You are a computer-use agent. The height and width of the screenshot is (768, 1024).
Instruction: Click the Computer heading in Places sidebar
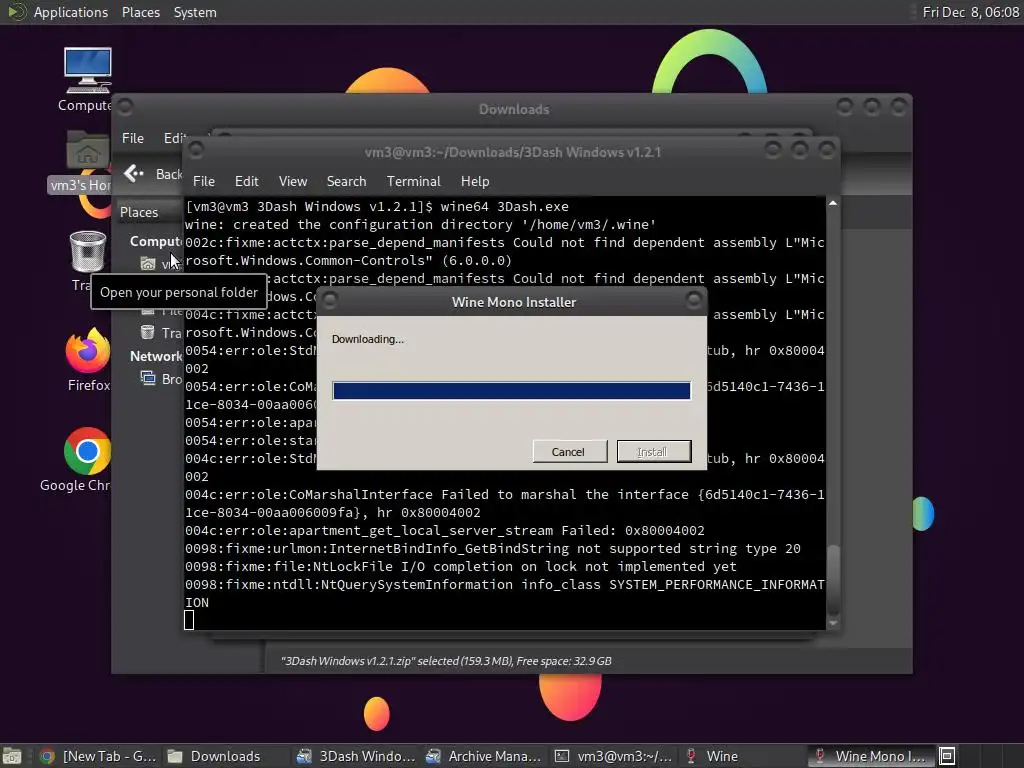(x=156, y=242)
